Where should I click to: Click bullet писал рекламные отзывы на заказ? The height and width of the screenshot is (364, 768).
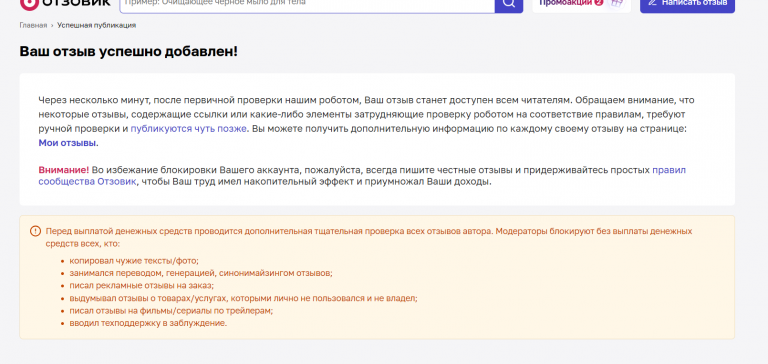pyautogui.click(x=142, y=286)
